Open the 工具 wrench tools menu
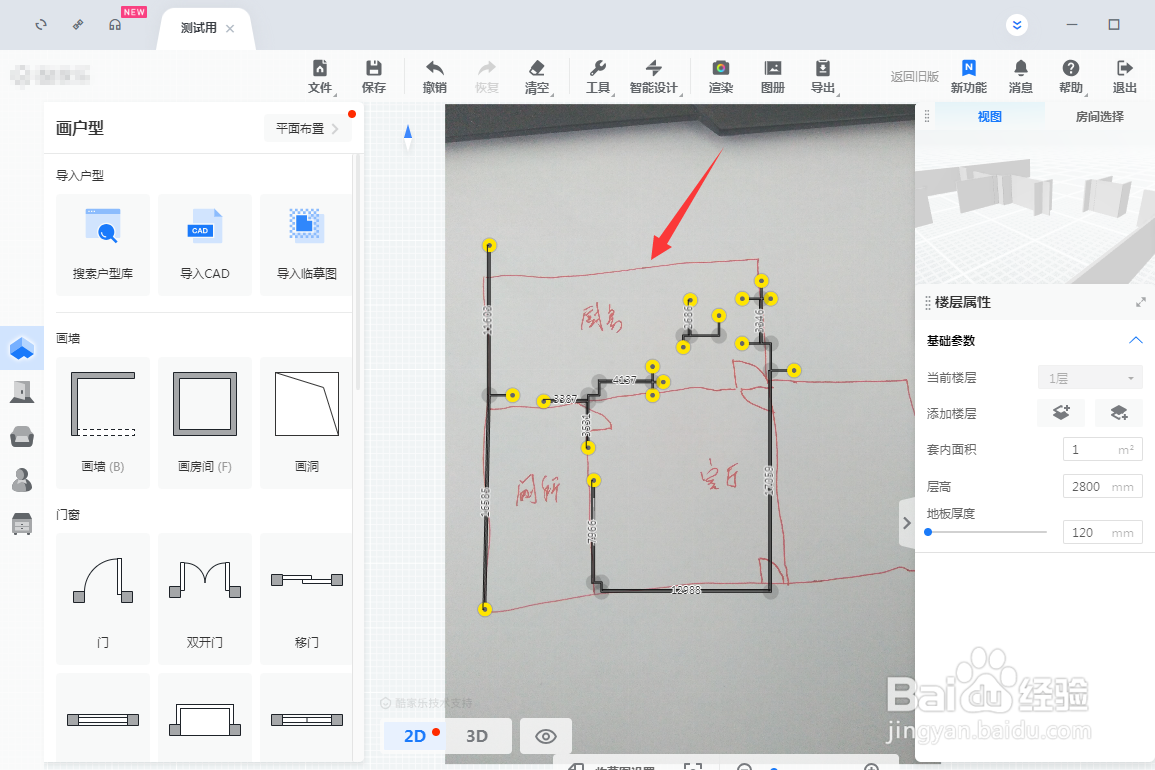Viewport: 1155px width, 770px height. (598, 77)
